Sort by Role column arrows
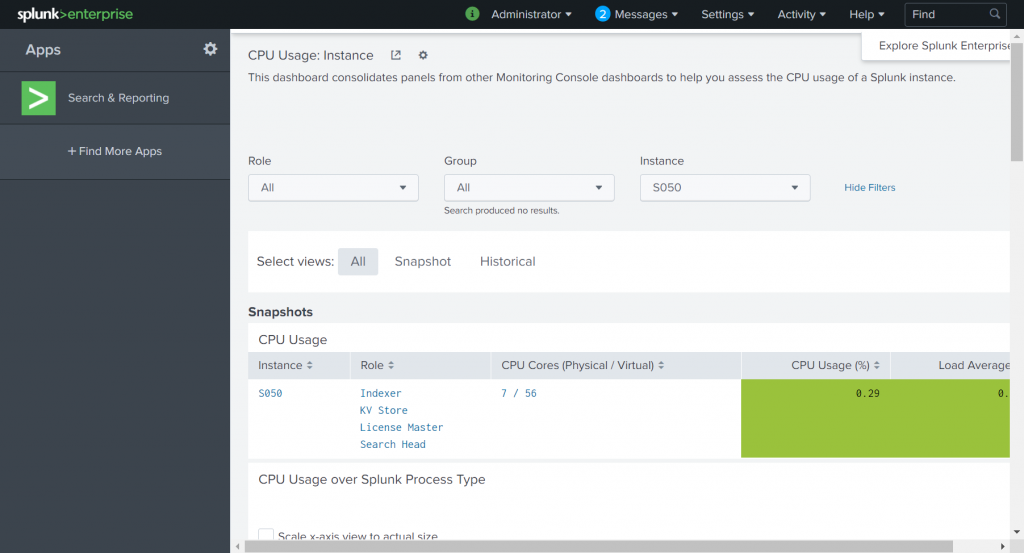This screenshot has height=553, width=1024. [x=391, y=366]
